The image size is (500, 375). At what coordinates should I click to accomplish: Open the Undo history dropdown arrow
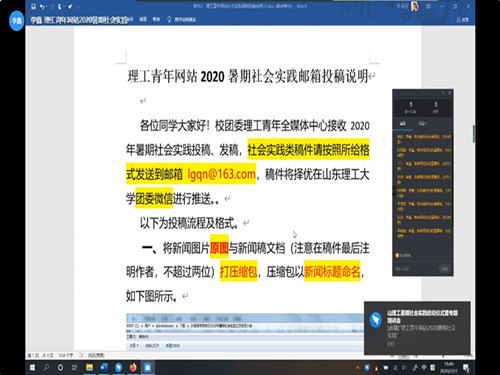coord(46,6)
